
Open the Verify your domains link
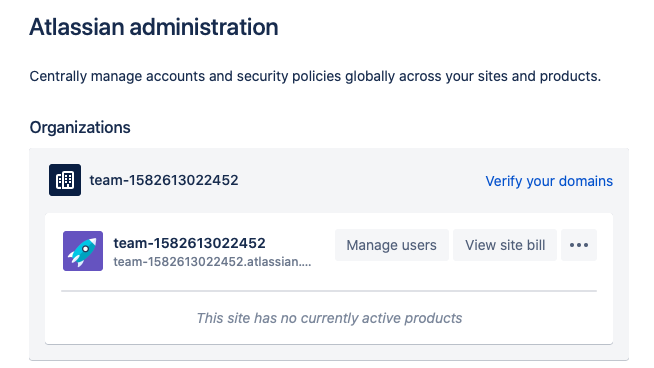(549, 181)
